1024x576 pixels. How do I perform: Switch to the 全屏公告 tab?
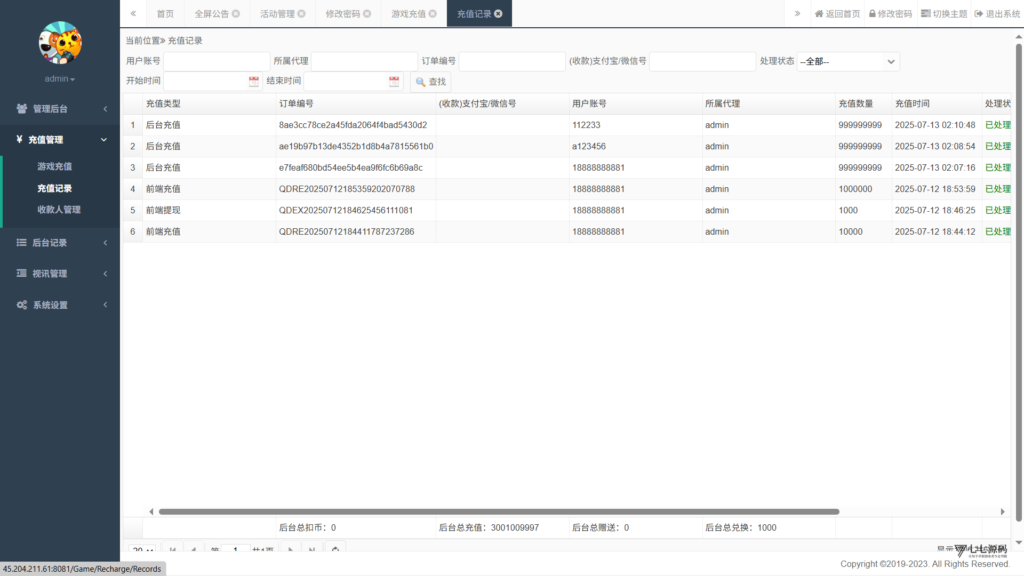(x=212, y=14)
